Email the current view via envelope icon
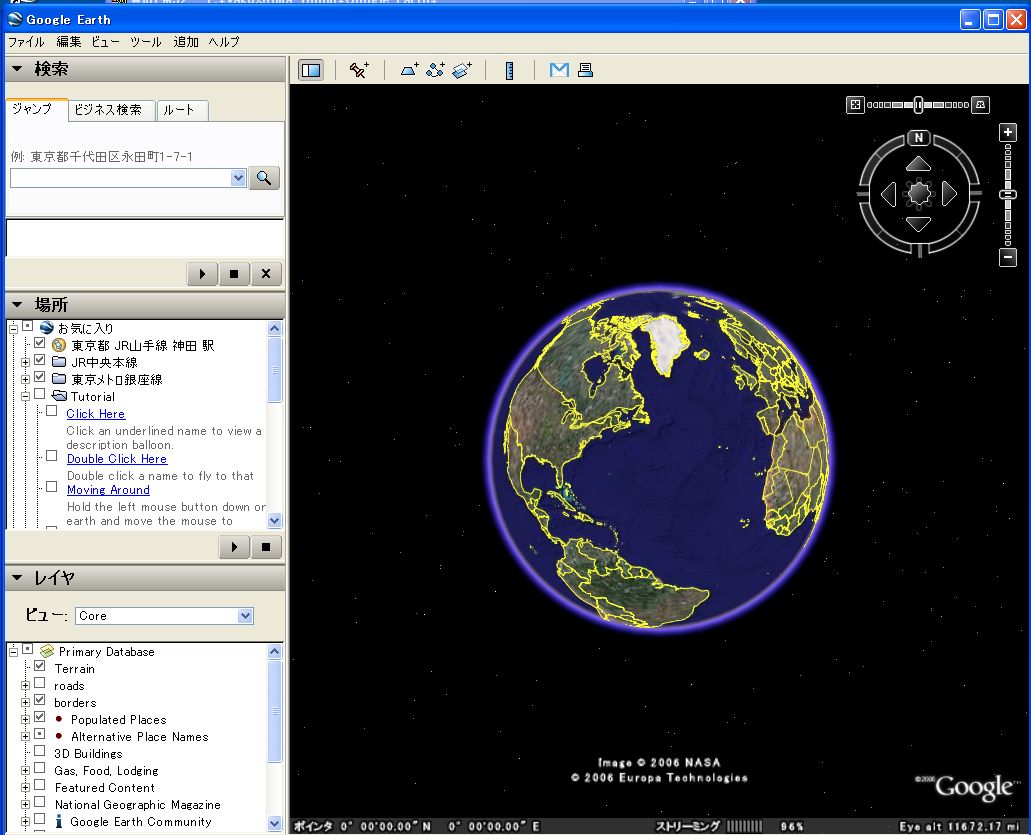This screenshot has width=1031, height=835. (559, 70)
